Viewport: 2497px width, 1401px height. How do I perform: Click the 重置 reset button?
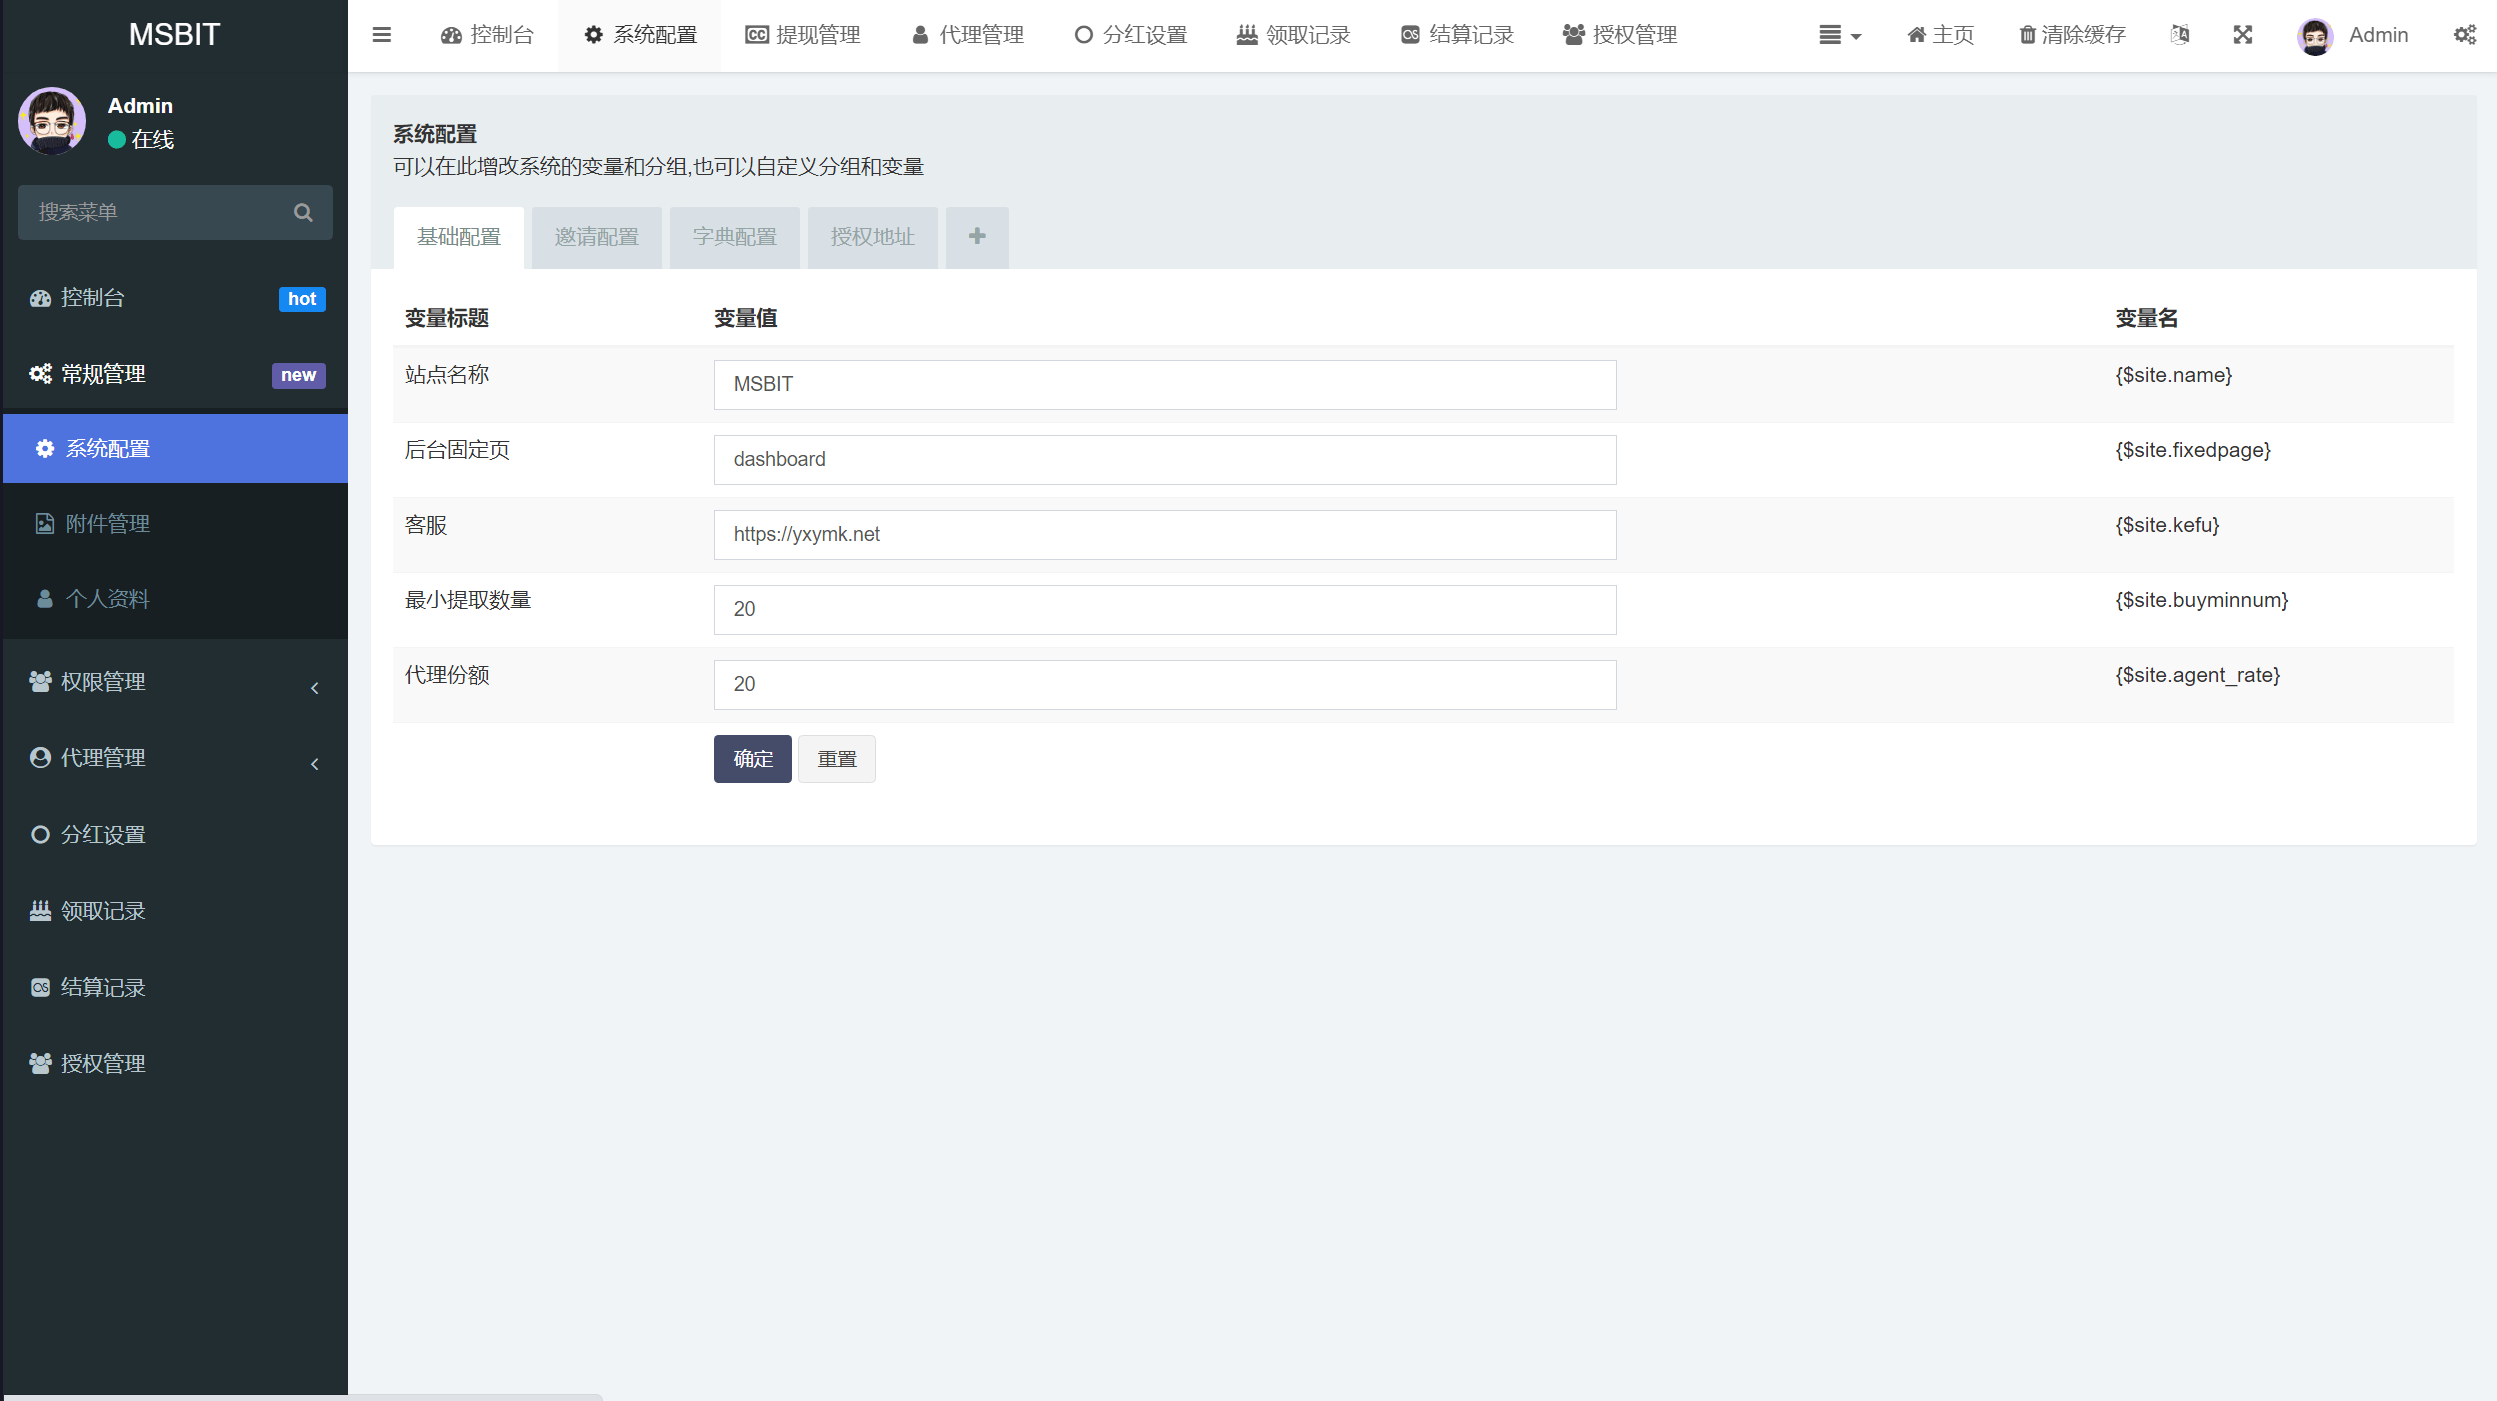click(836, 759)
